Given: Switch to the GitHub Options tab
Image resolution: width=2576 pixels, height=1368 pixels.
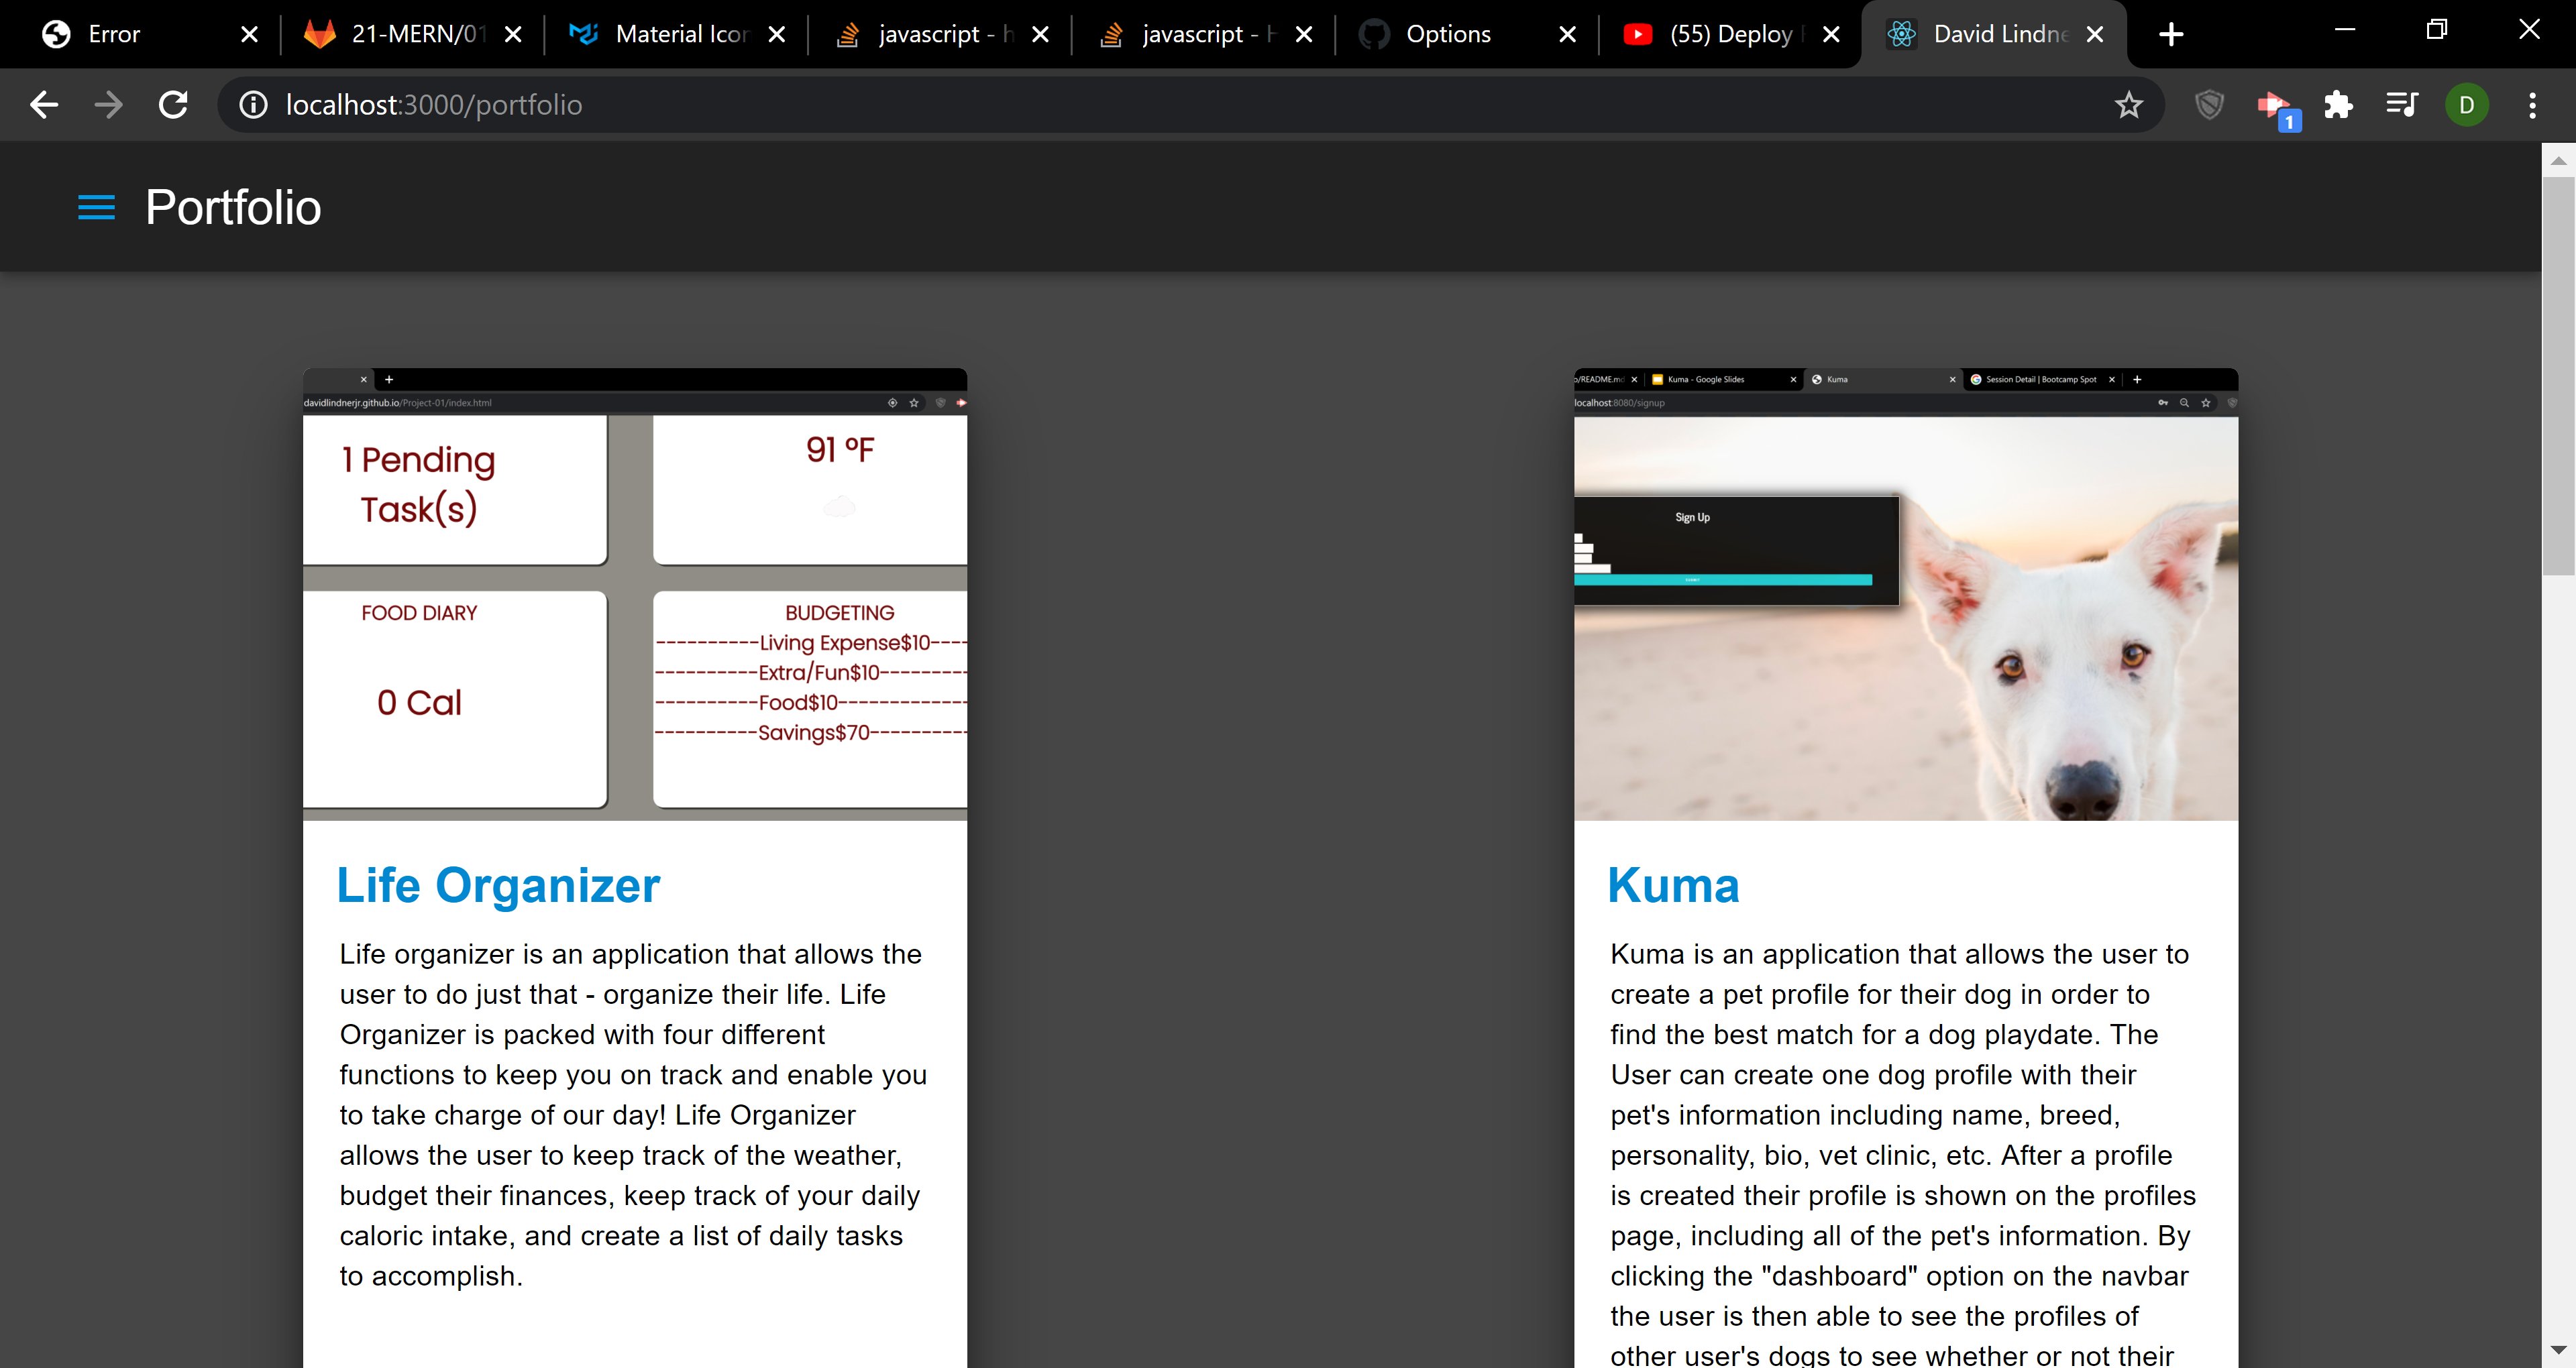Looking at the screenshot, I should pyautogui.click(x=1449, y=33).
